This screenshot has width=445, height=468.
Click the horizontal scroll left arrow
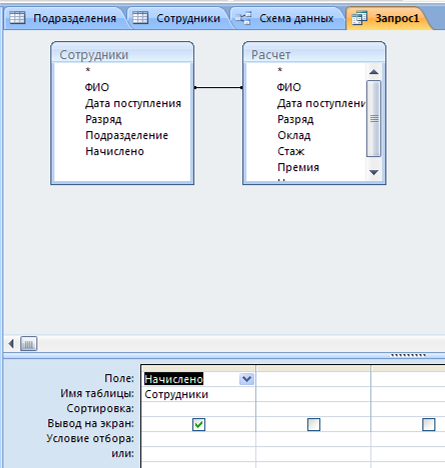click(x=11, y=343)
